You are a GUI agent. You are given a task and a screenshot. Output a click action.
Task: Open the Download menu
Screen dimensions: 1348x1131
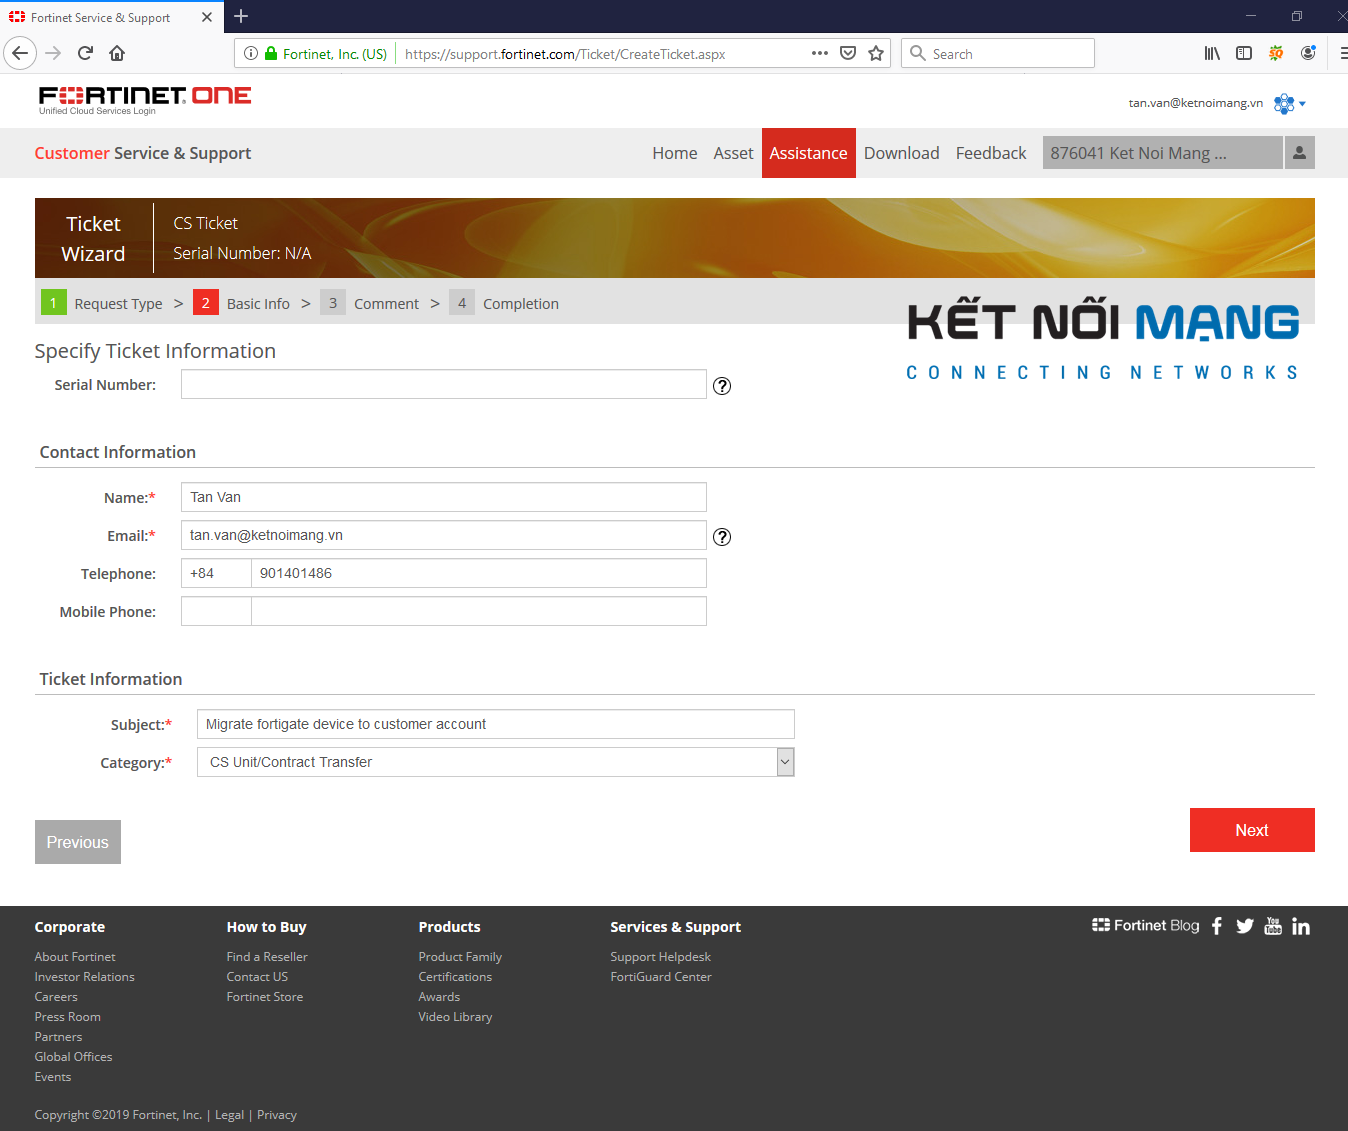tap(902, 153)
